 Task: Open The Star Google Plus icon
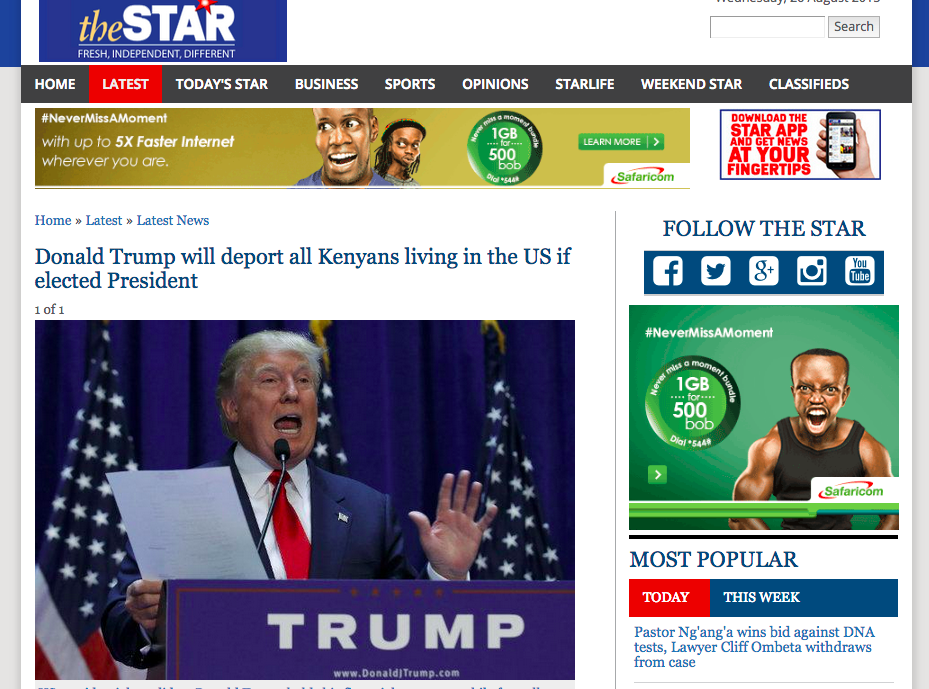click(x=764, y=271)
